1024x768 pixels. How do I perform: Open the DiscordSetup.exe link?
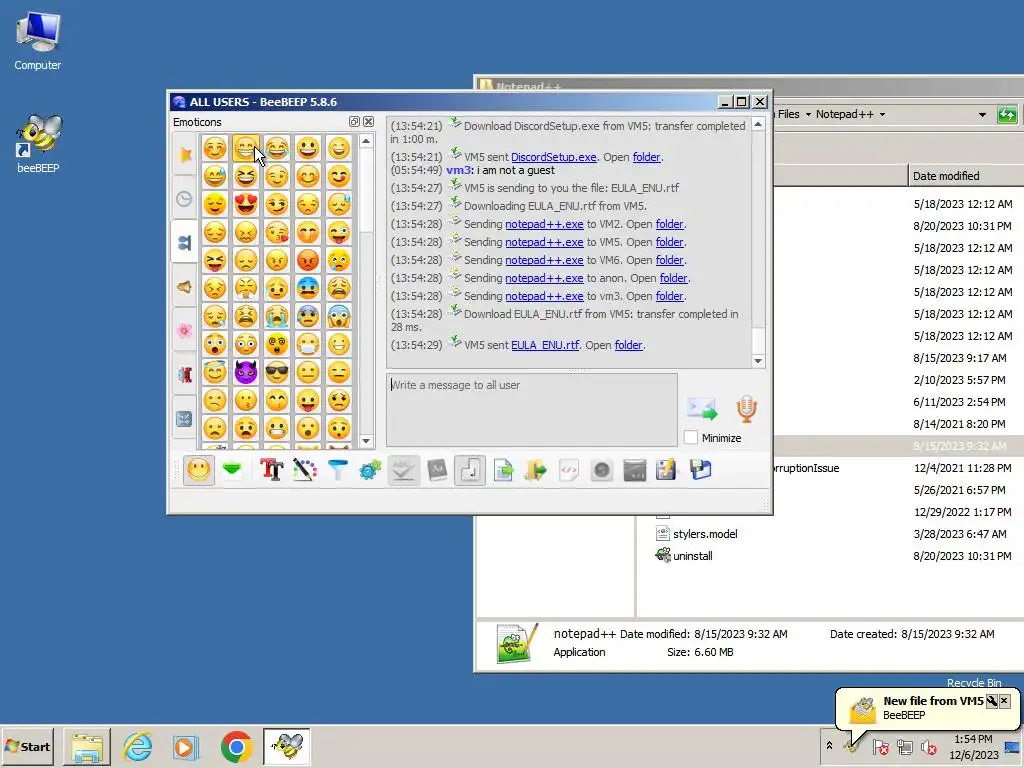[554, 157]
